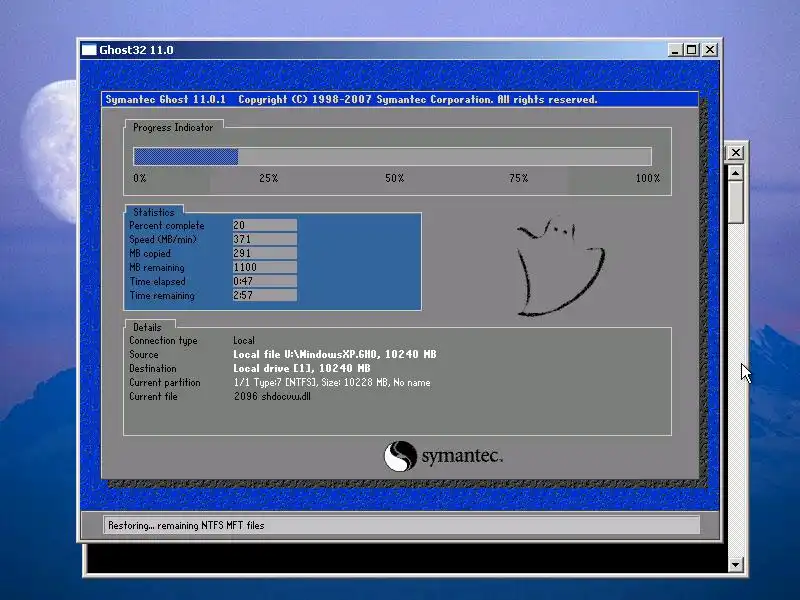Maximize the Ghost32 11.0 window

tap(692, 50)
